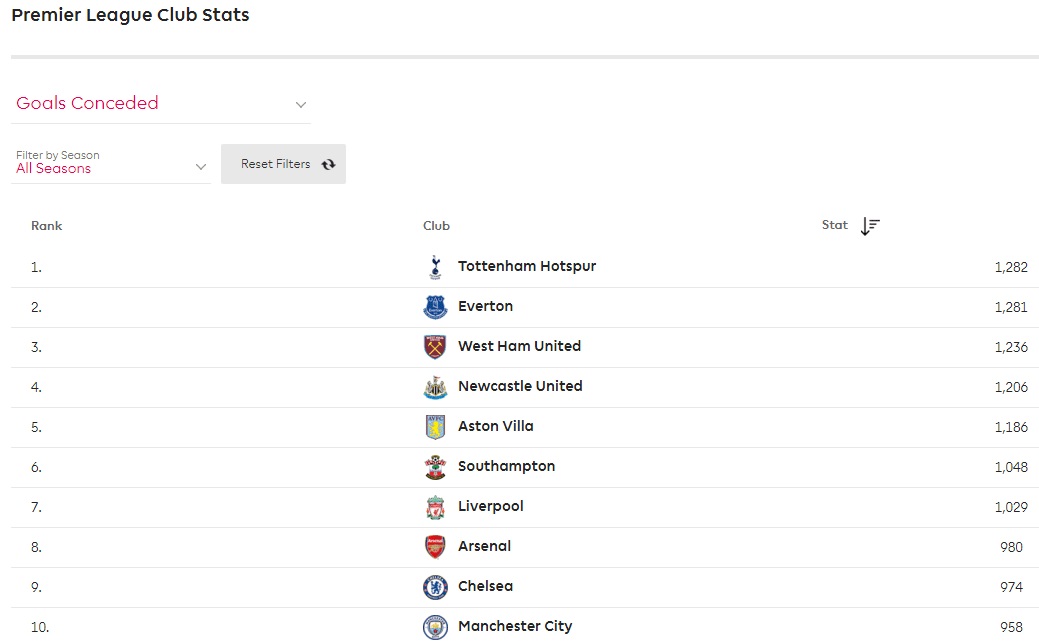Click the West Ham United crest
This screenshot has width=1039, height=641.
point(434,347)
